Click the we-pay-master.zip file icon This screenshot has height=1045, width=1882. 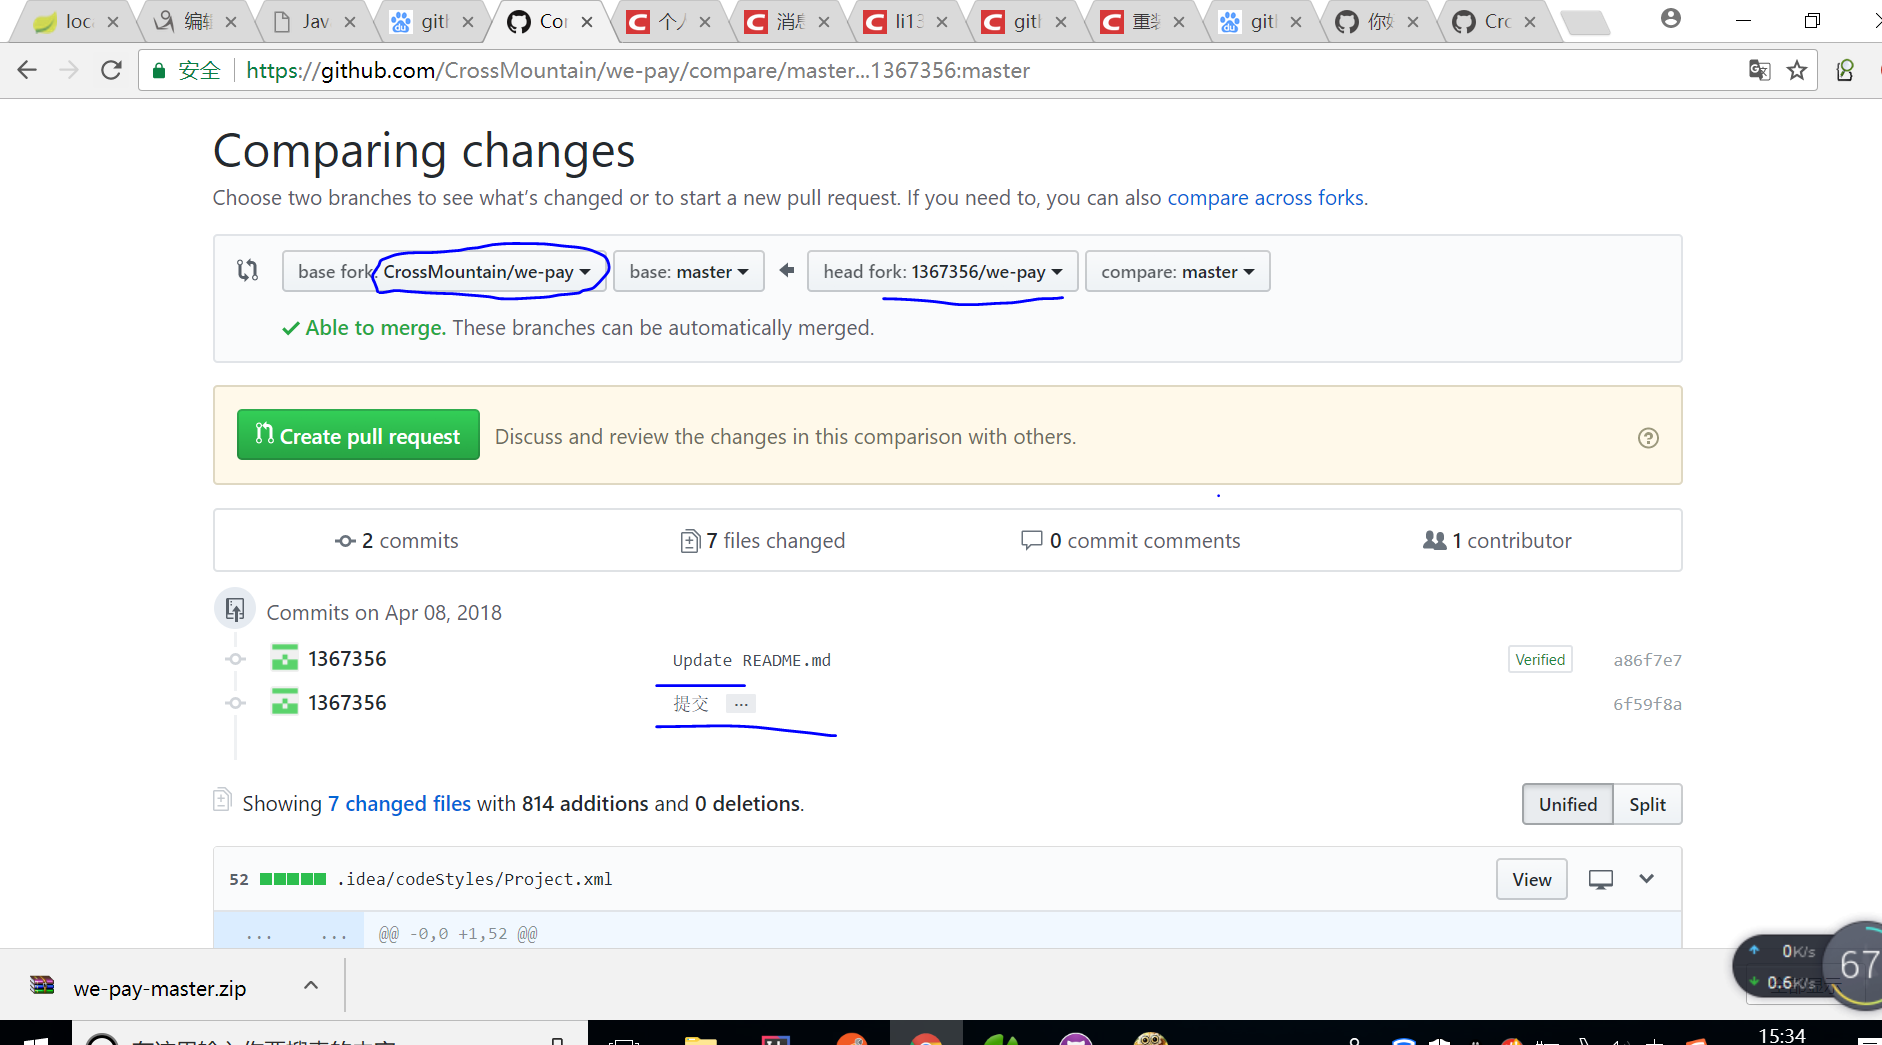coord(42,986)
